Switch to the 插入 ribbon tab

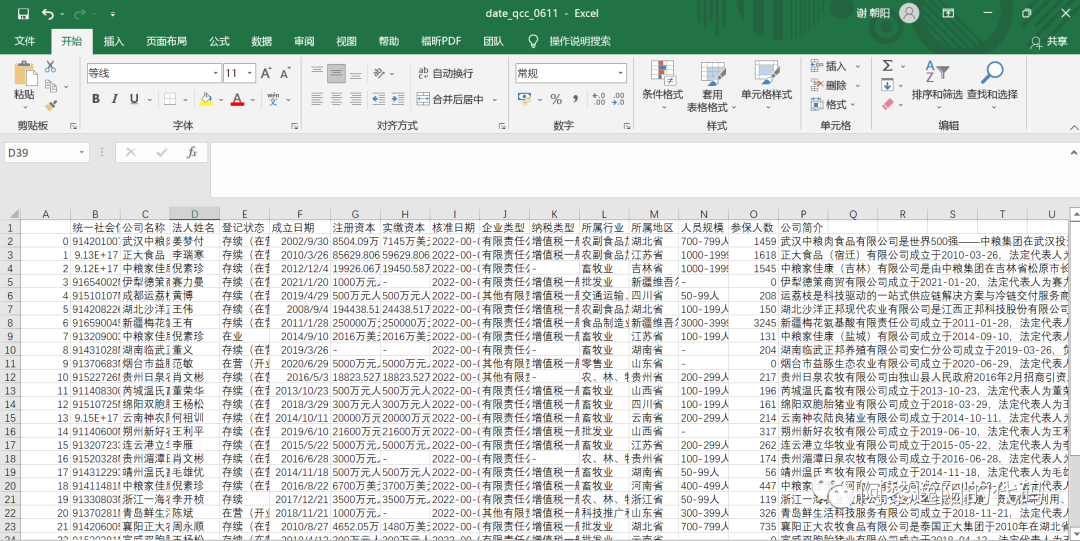tap(114, 41)
